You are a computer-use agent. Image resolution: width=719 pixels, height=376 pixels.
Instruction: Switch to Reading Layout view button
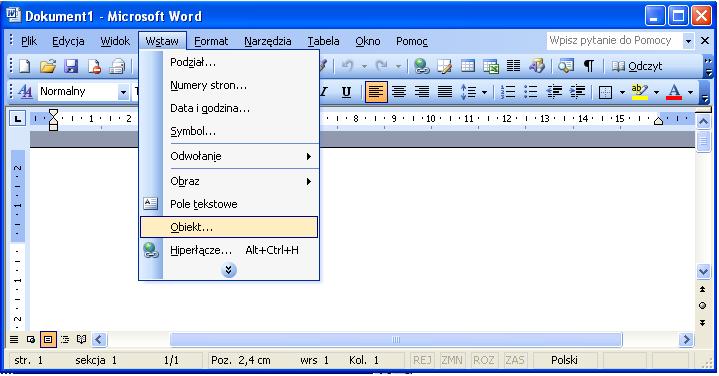pos(82,340)
